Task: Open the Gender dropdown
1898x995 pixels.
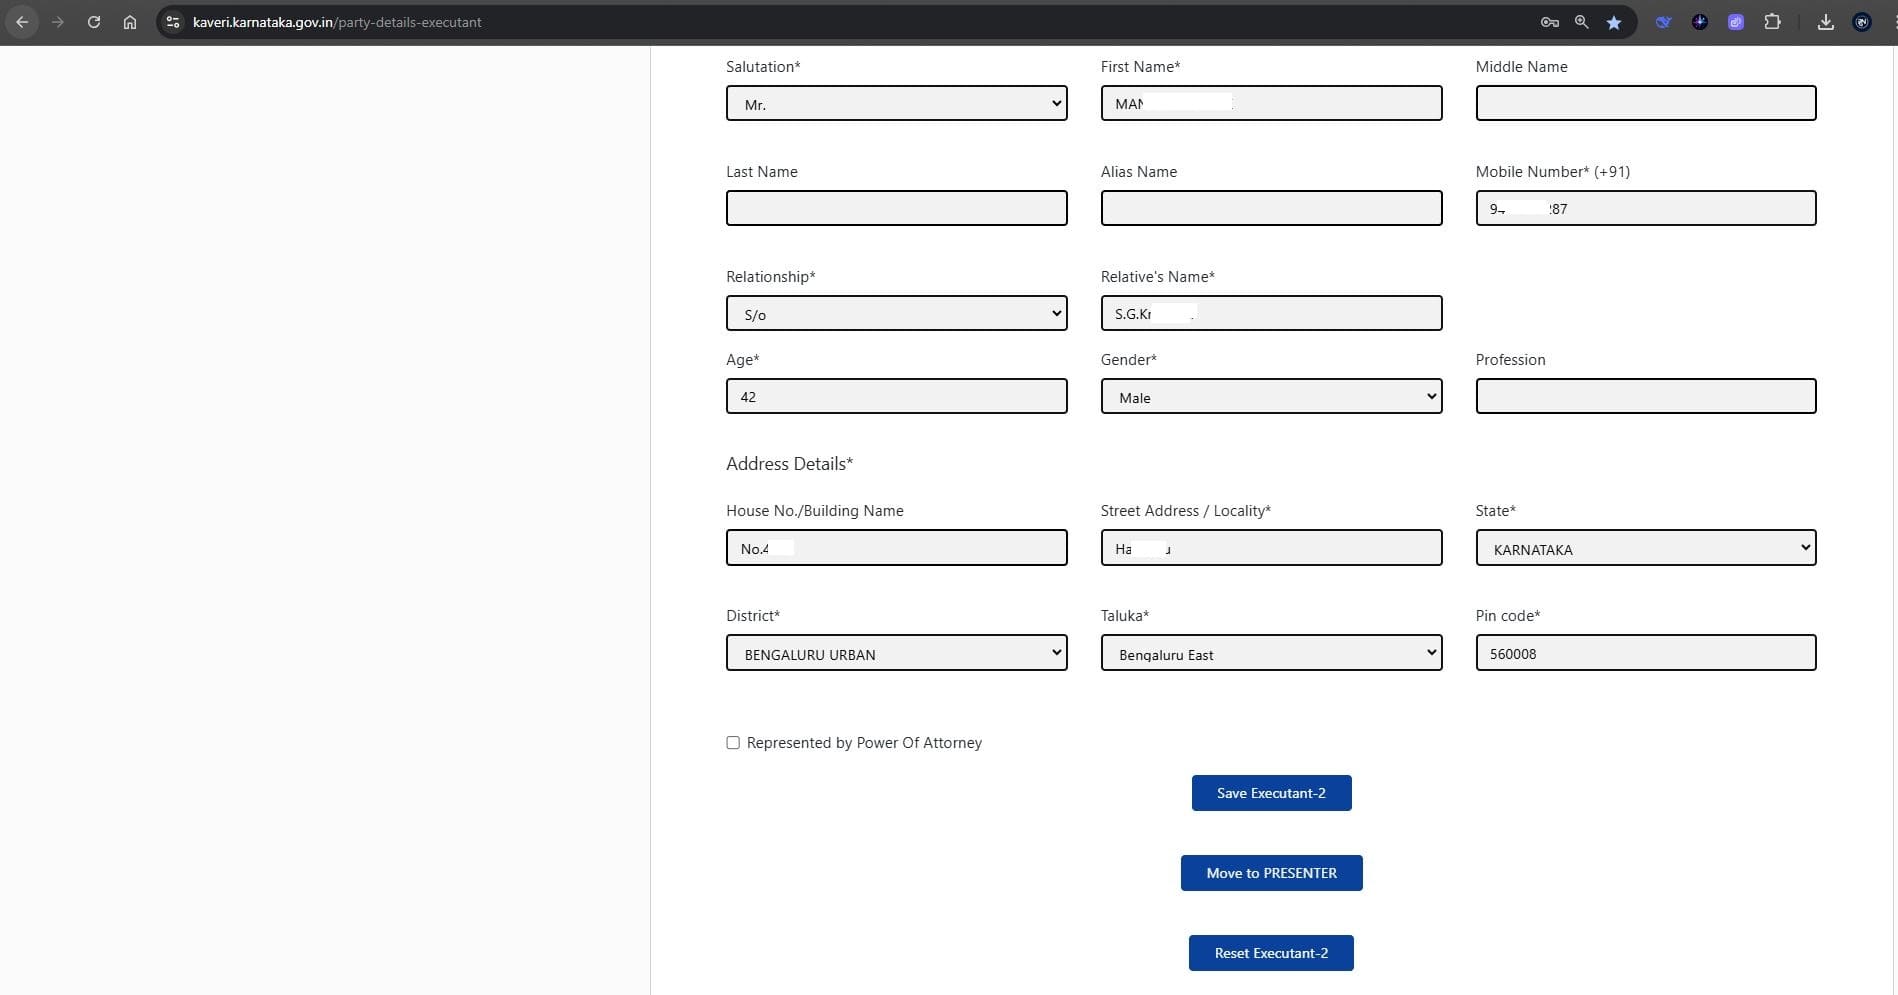Action: (1270, 397)
